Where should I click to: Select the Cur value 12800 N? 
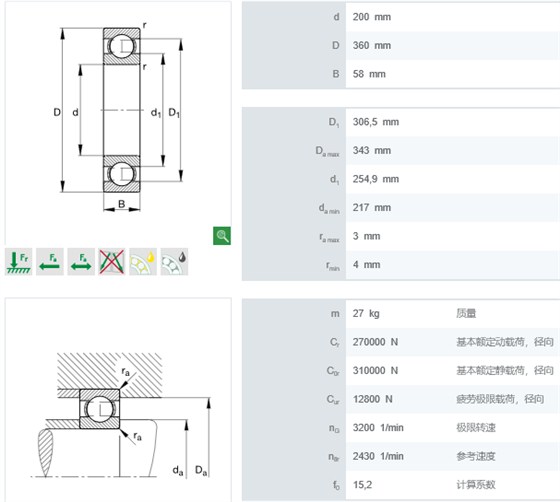pyautogui.click(x=372, y=399)
